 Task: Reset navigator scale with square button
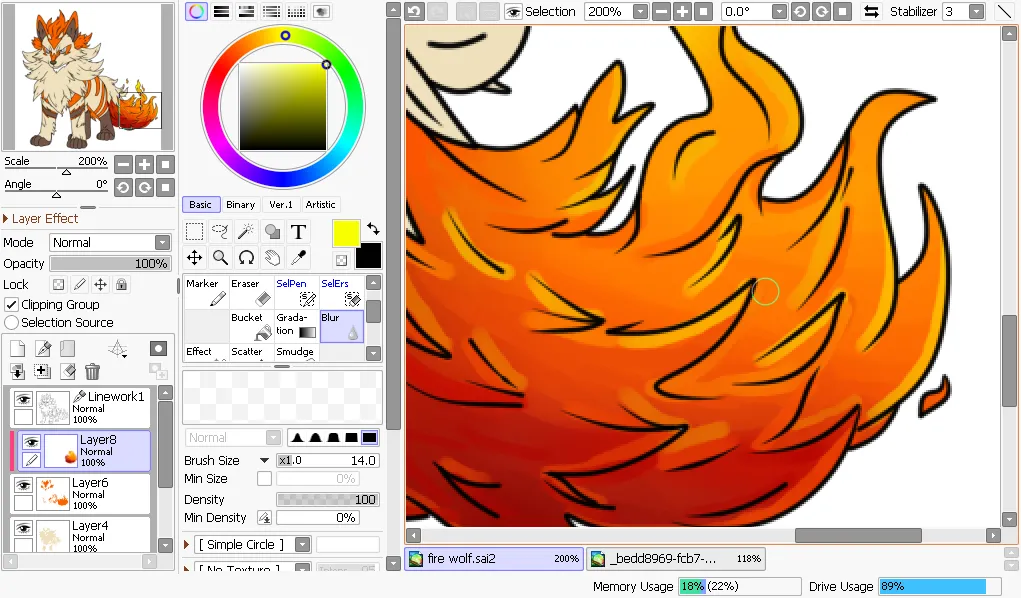[165, 165]
